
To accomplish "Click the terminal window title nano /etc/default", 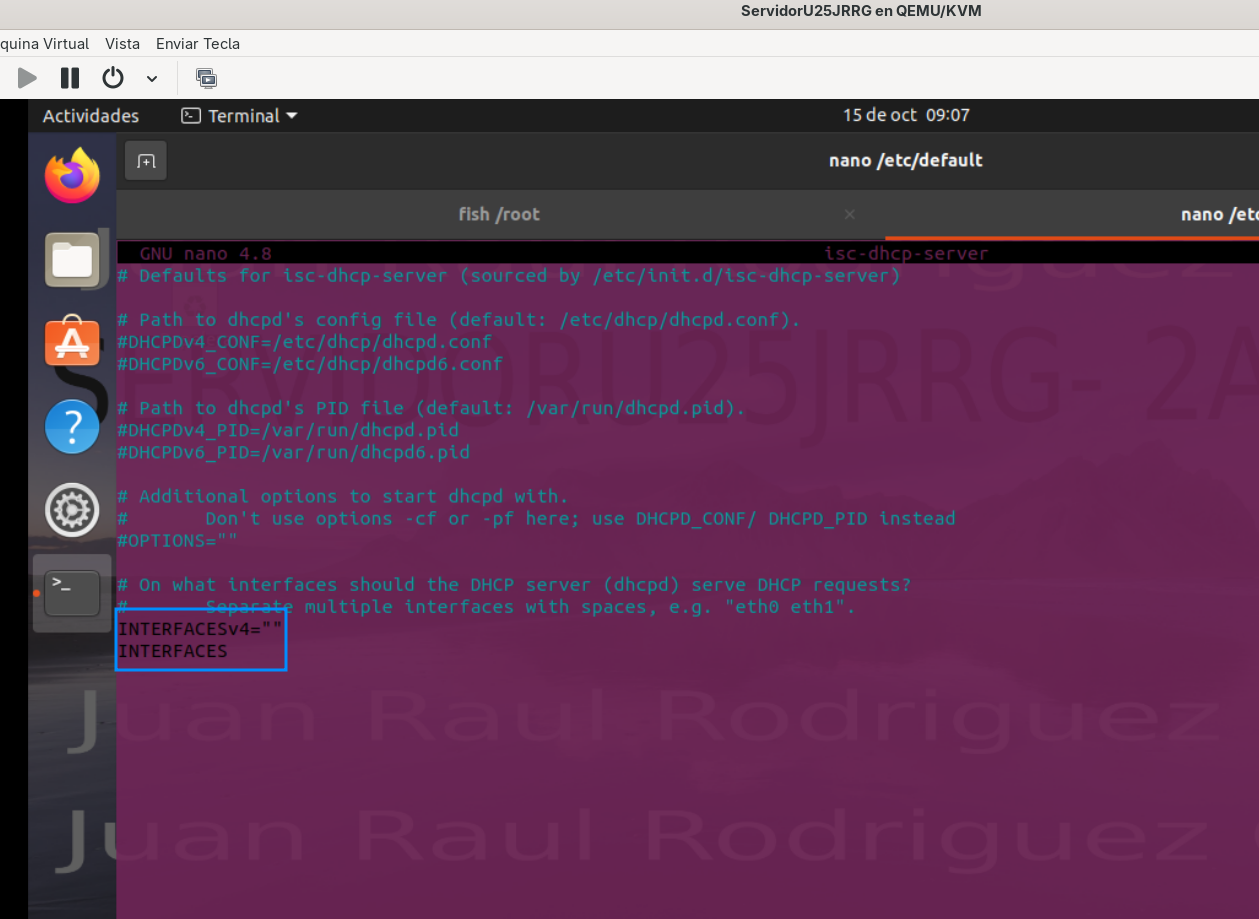I will click(x=906, y=160).
